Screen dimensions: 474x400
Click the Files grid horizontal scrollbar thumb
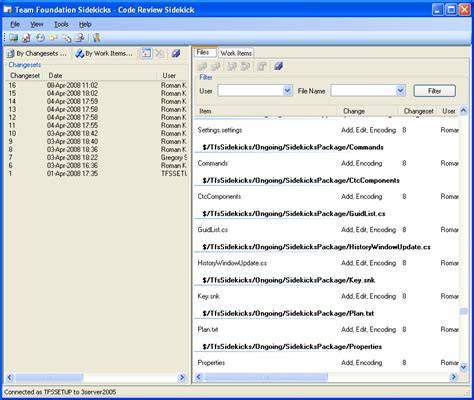coord(266,377)
